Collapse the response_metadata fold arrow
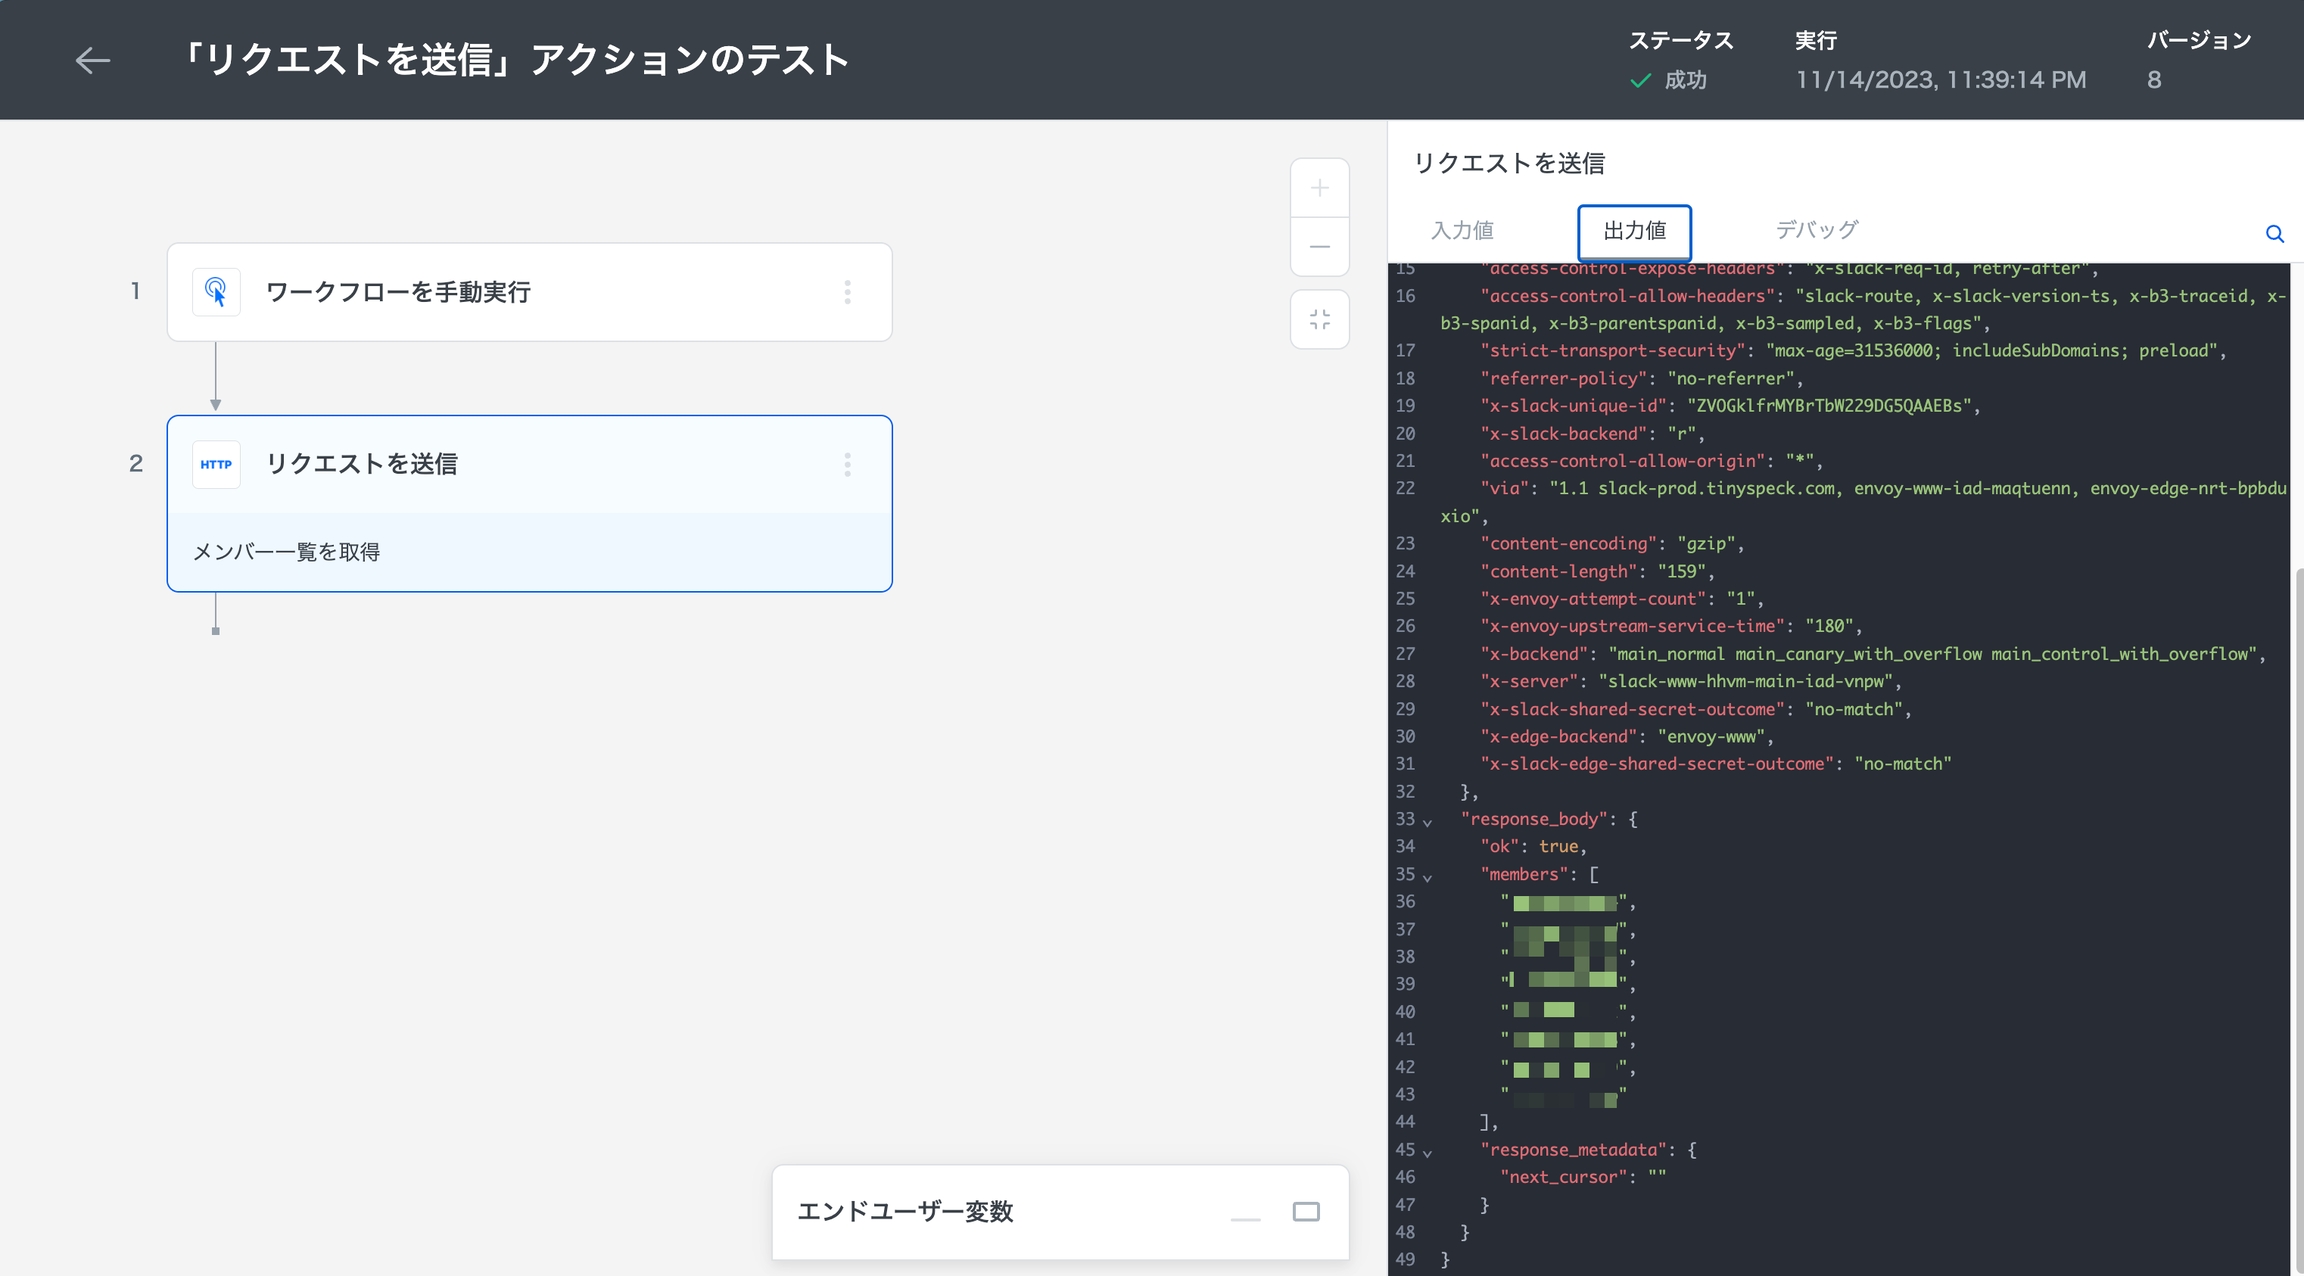2304x1276 pixels. (1427, 1153)
